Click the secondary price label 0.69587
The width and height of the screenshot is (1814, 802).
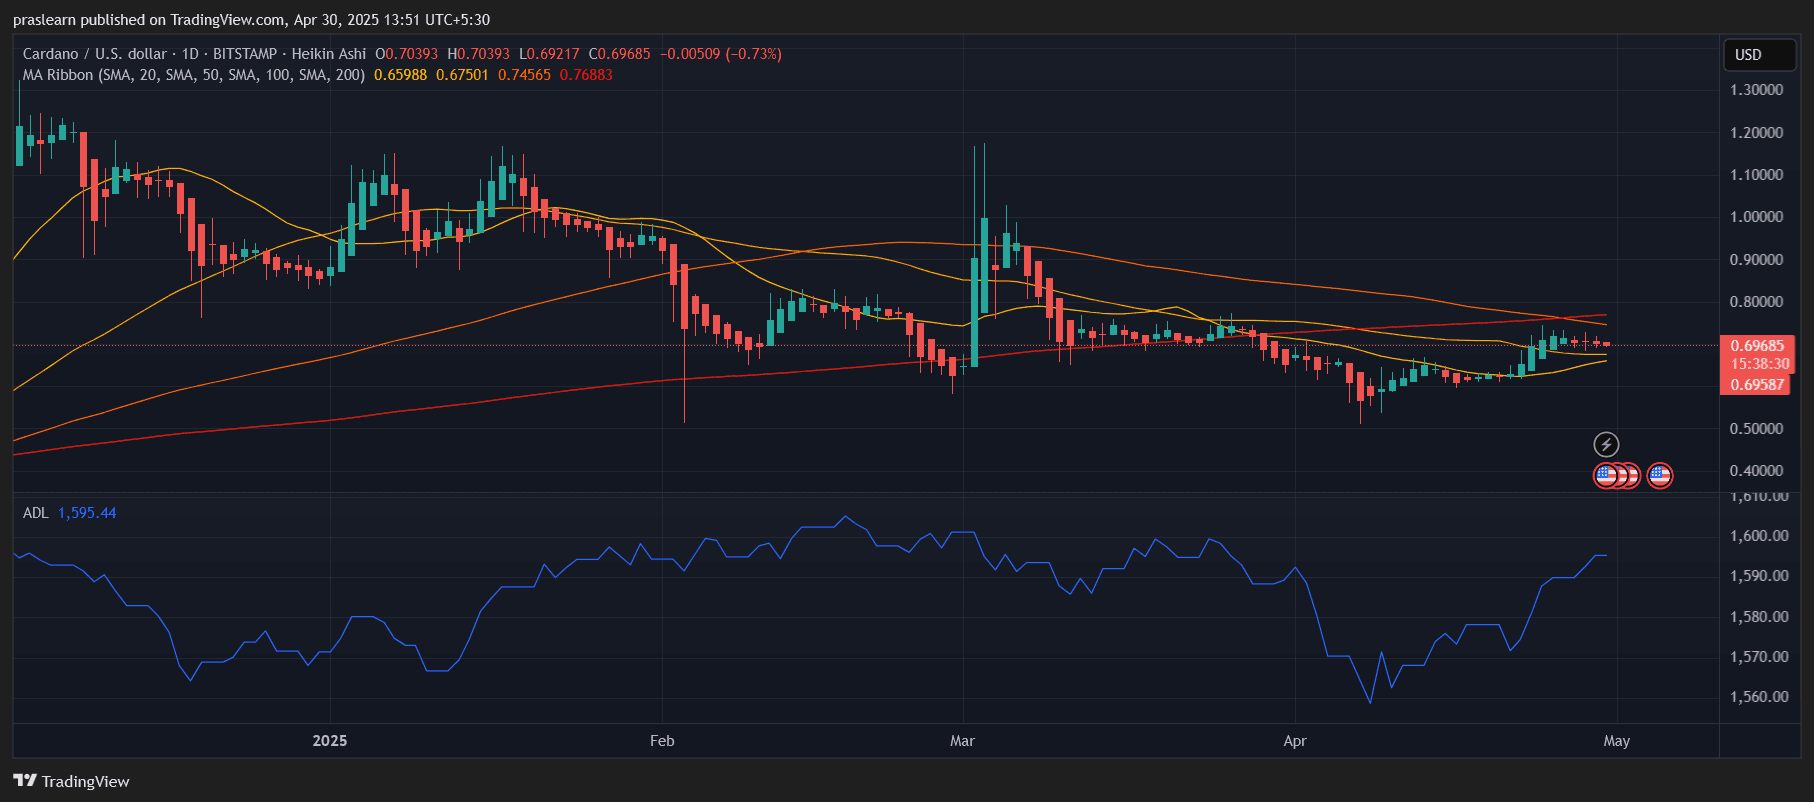point(1757,385)
